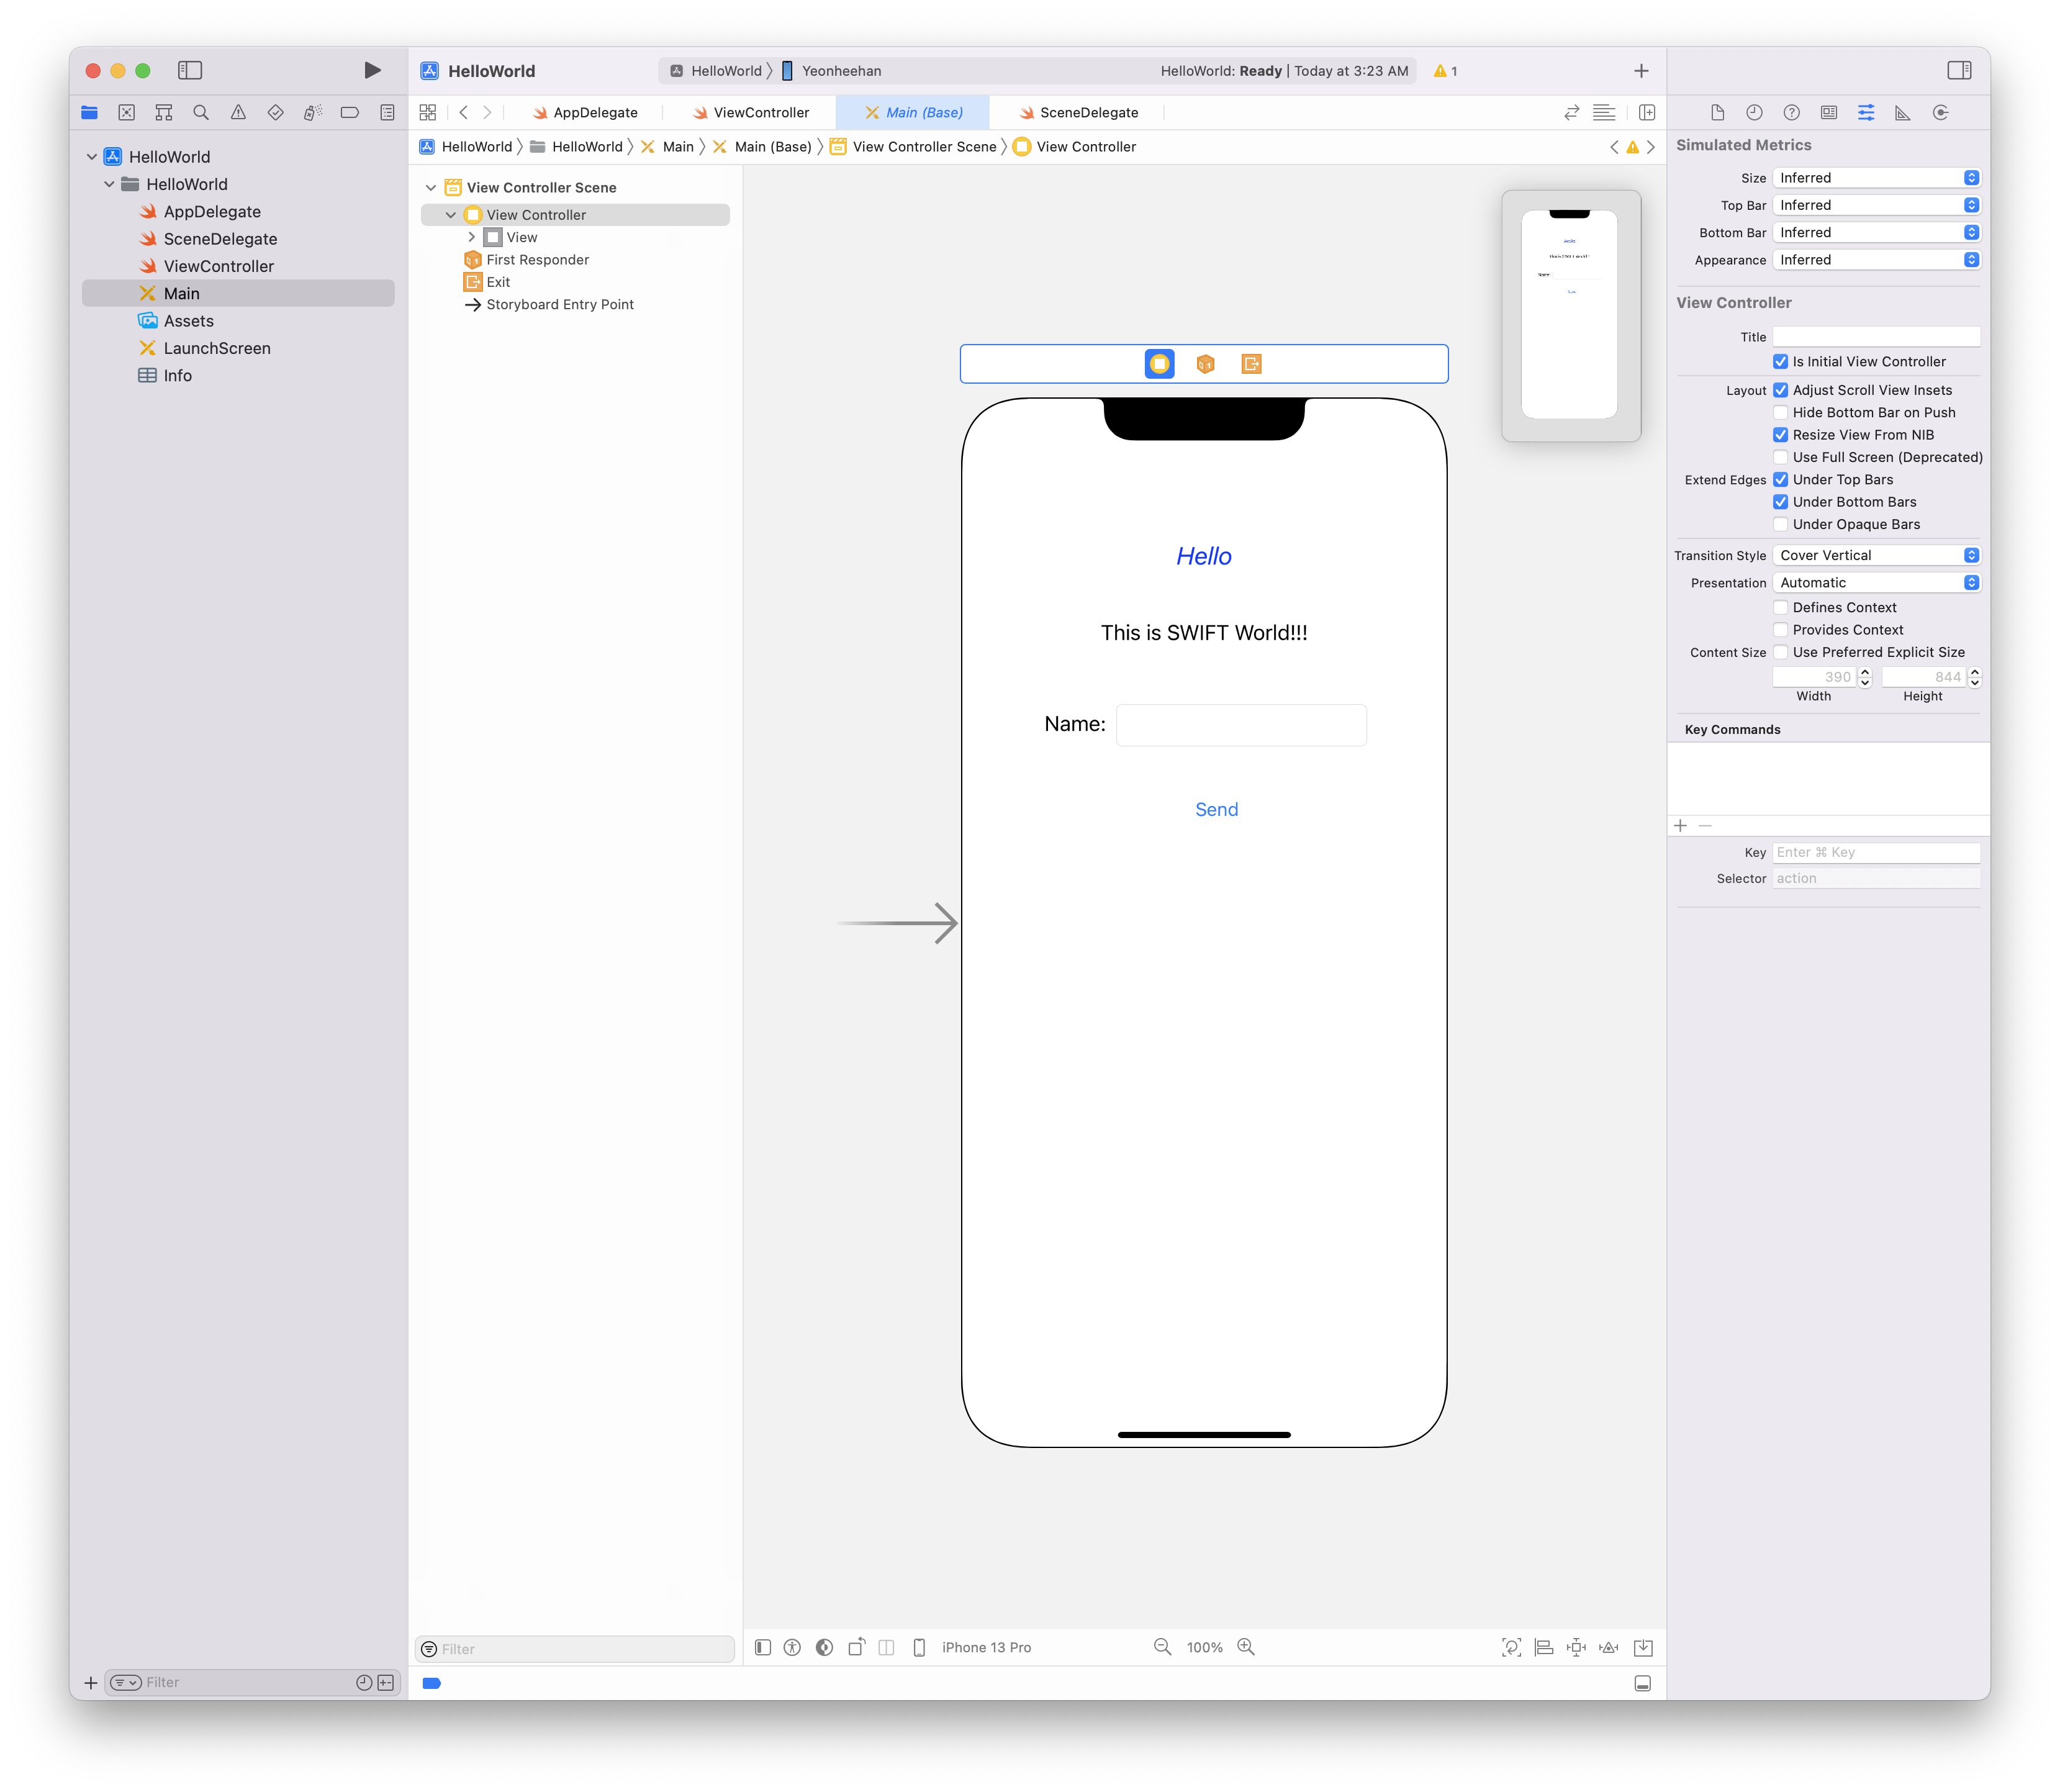Show the File inspector
Image resolution: width=2060 pixels, height=1792 pixels.
coord(1717,112)
